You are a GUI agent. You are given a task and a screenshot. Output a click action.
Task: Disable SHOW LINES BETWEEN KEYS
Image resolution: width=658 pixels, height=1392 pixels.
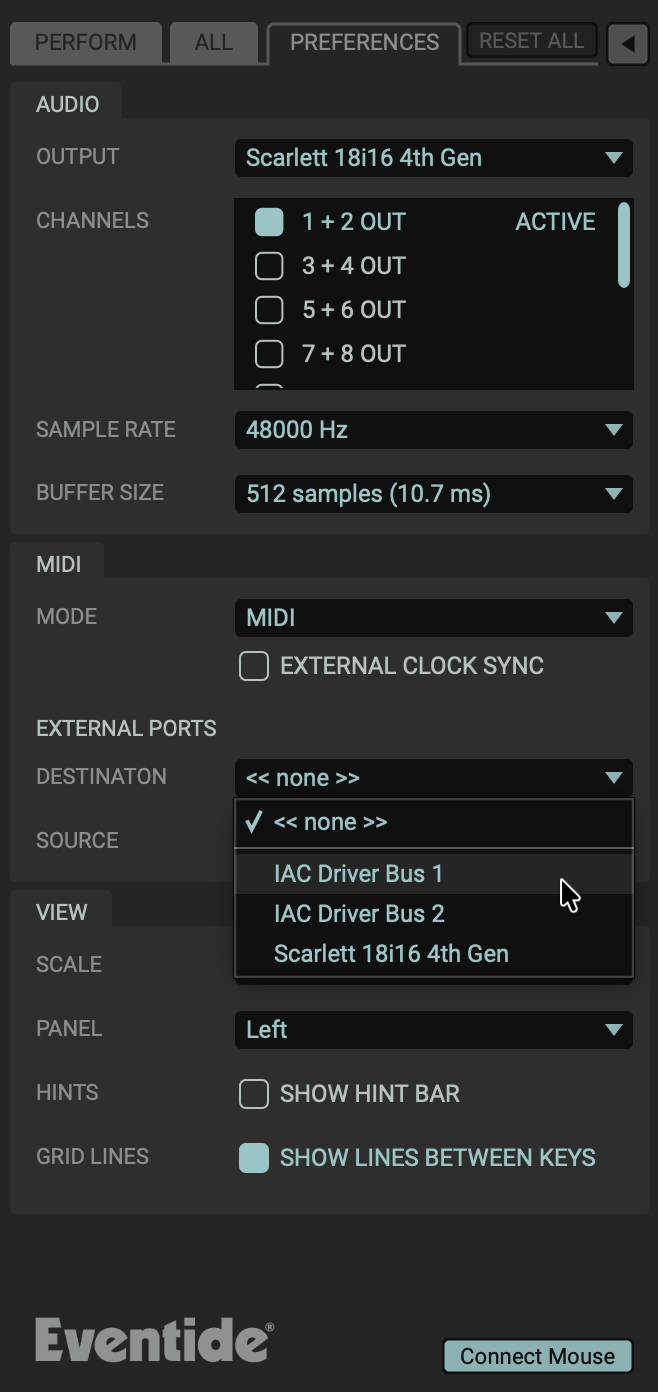(254, 1158)
